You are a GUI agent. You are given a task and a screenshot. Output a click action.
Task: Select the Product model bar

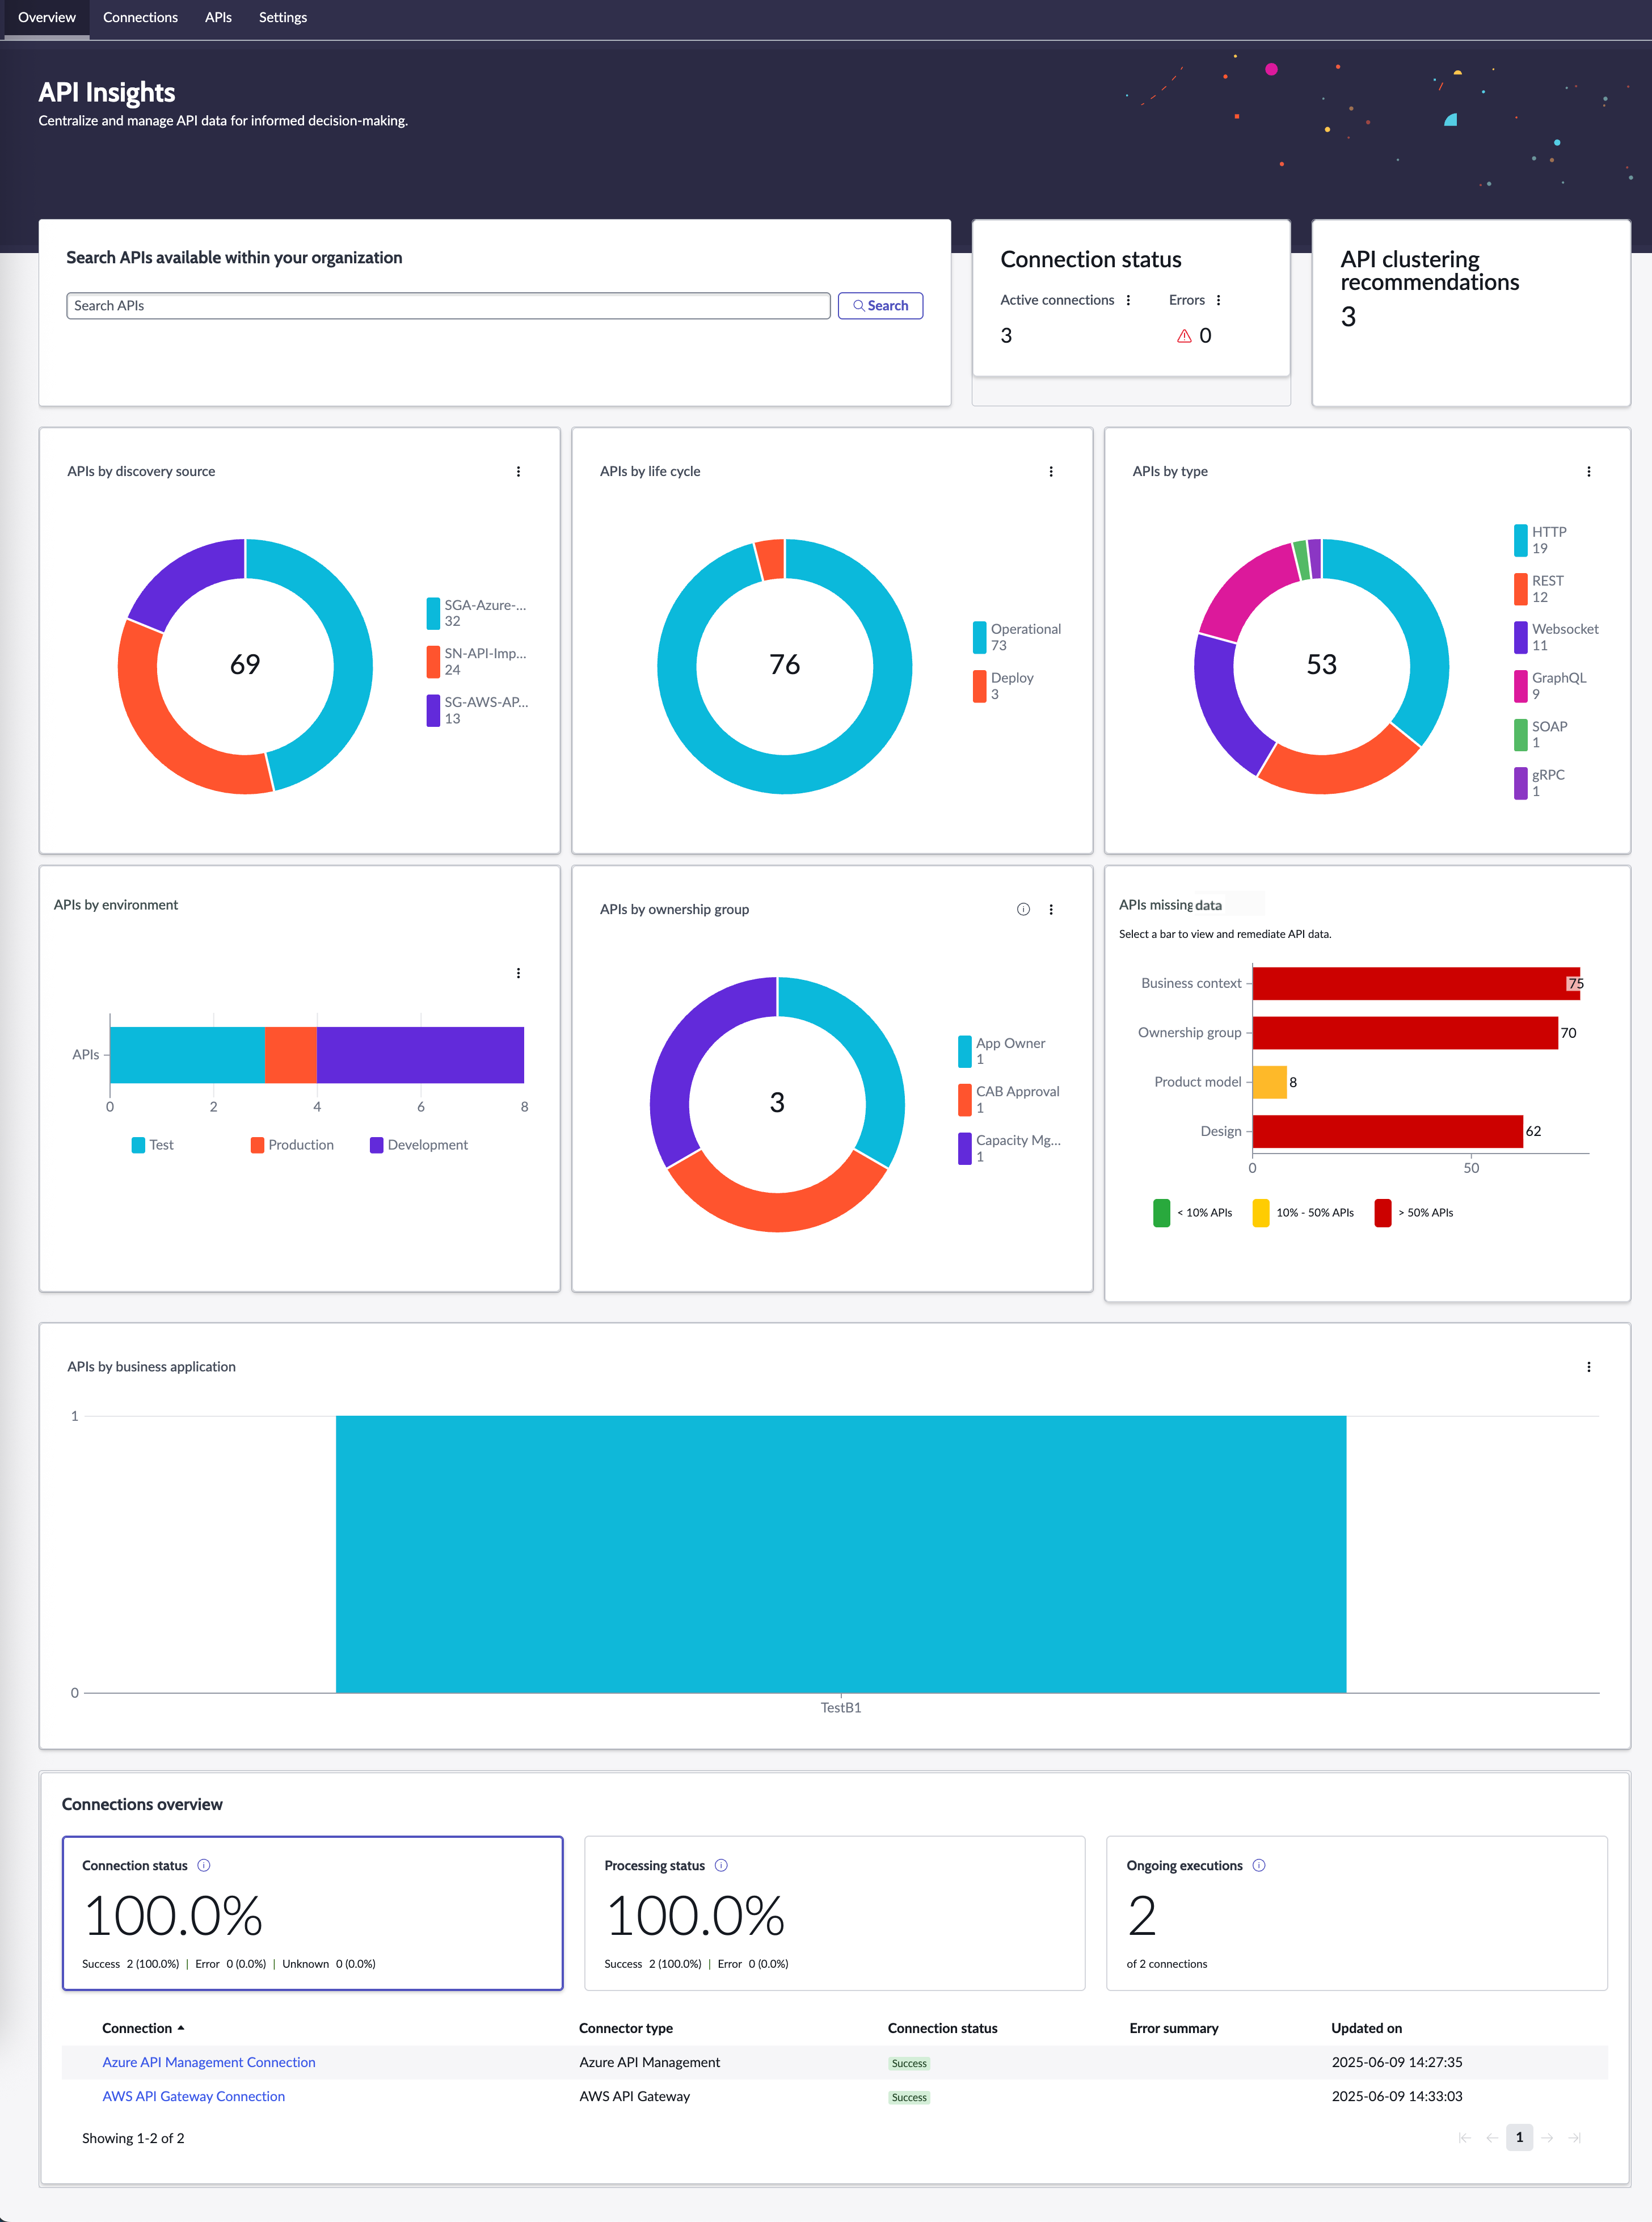tap(1270, 1082)
